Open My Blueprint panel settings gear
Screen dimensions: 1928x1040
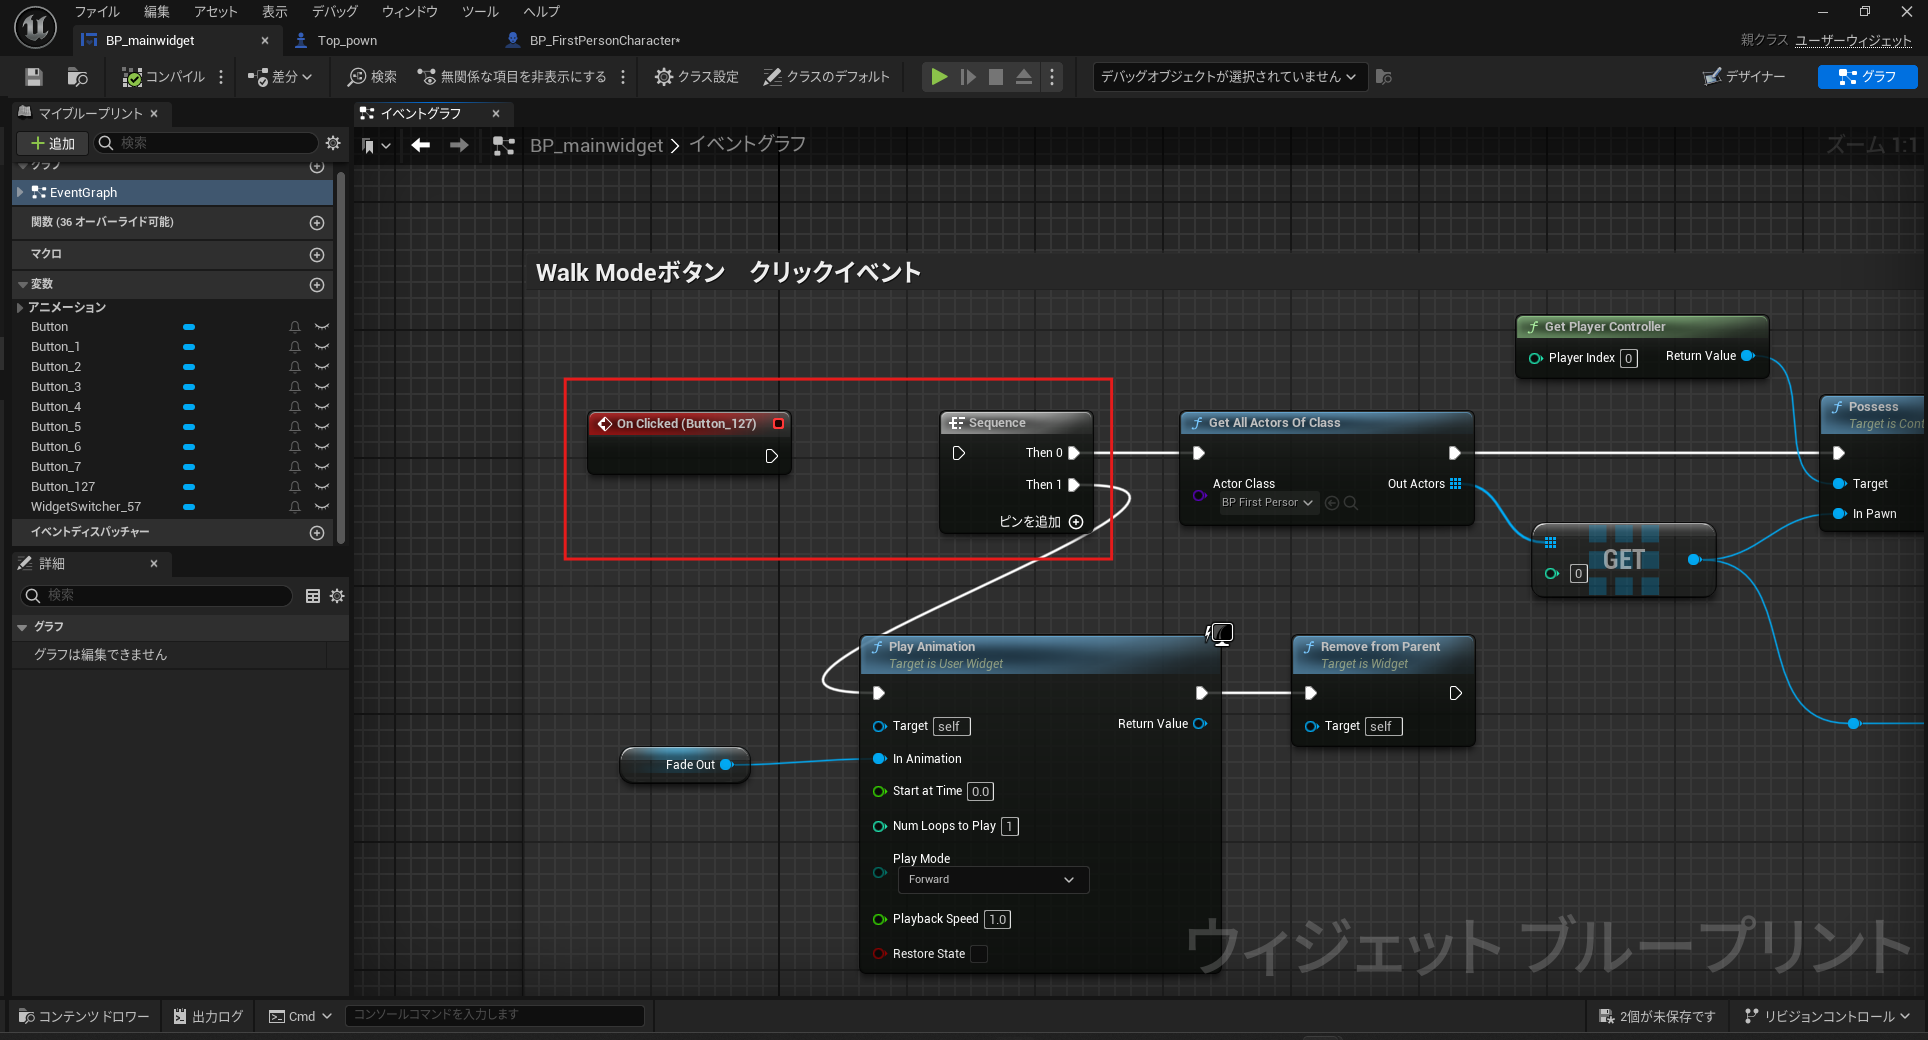click(x=333, y=143)
